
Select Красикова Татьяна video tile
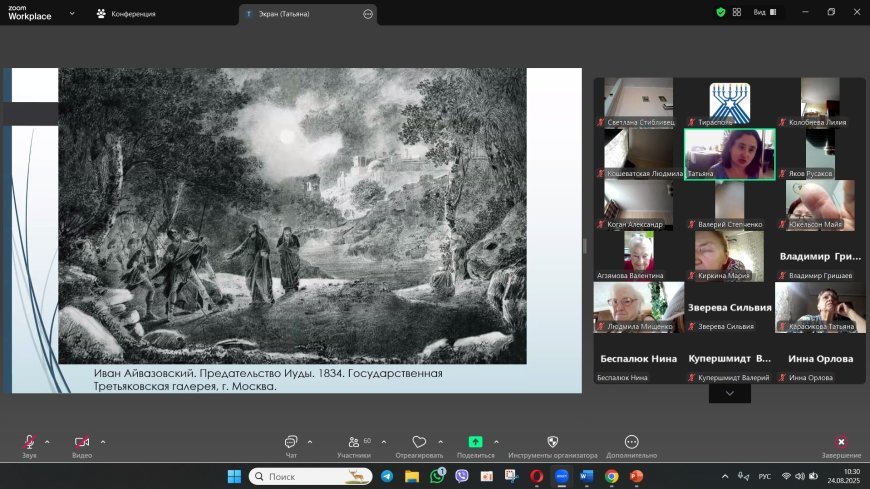coord(820,307)
